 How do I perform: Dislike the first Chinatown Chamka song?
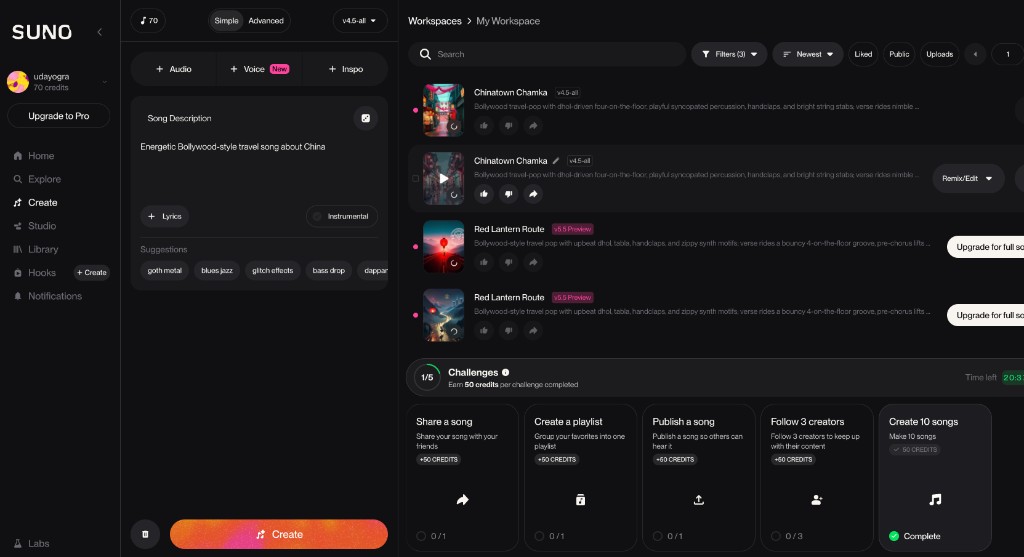click(509, 125)
